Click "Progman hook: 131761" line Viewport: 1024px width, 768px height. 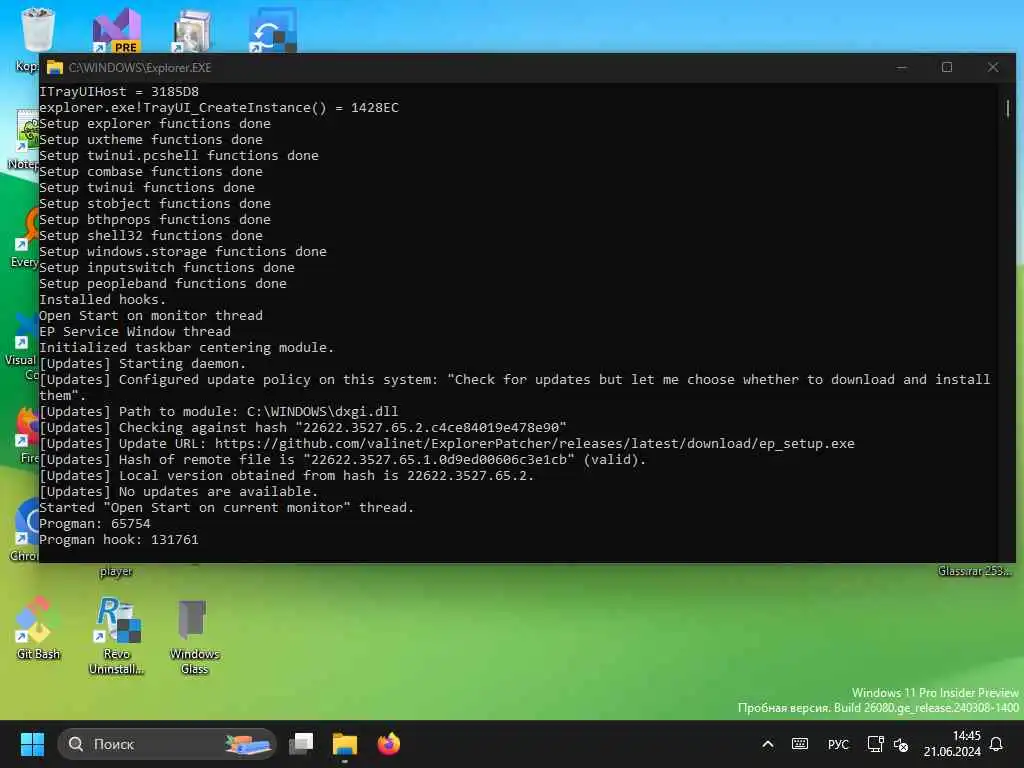click(119, 539)
